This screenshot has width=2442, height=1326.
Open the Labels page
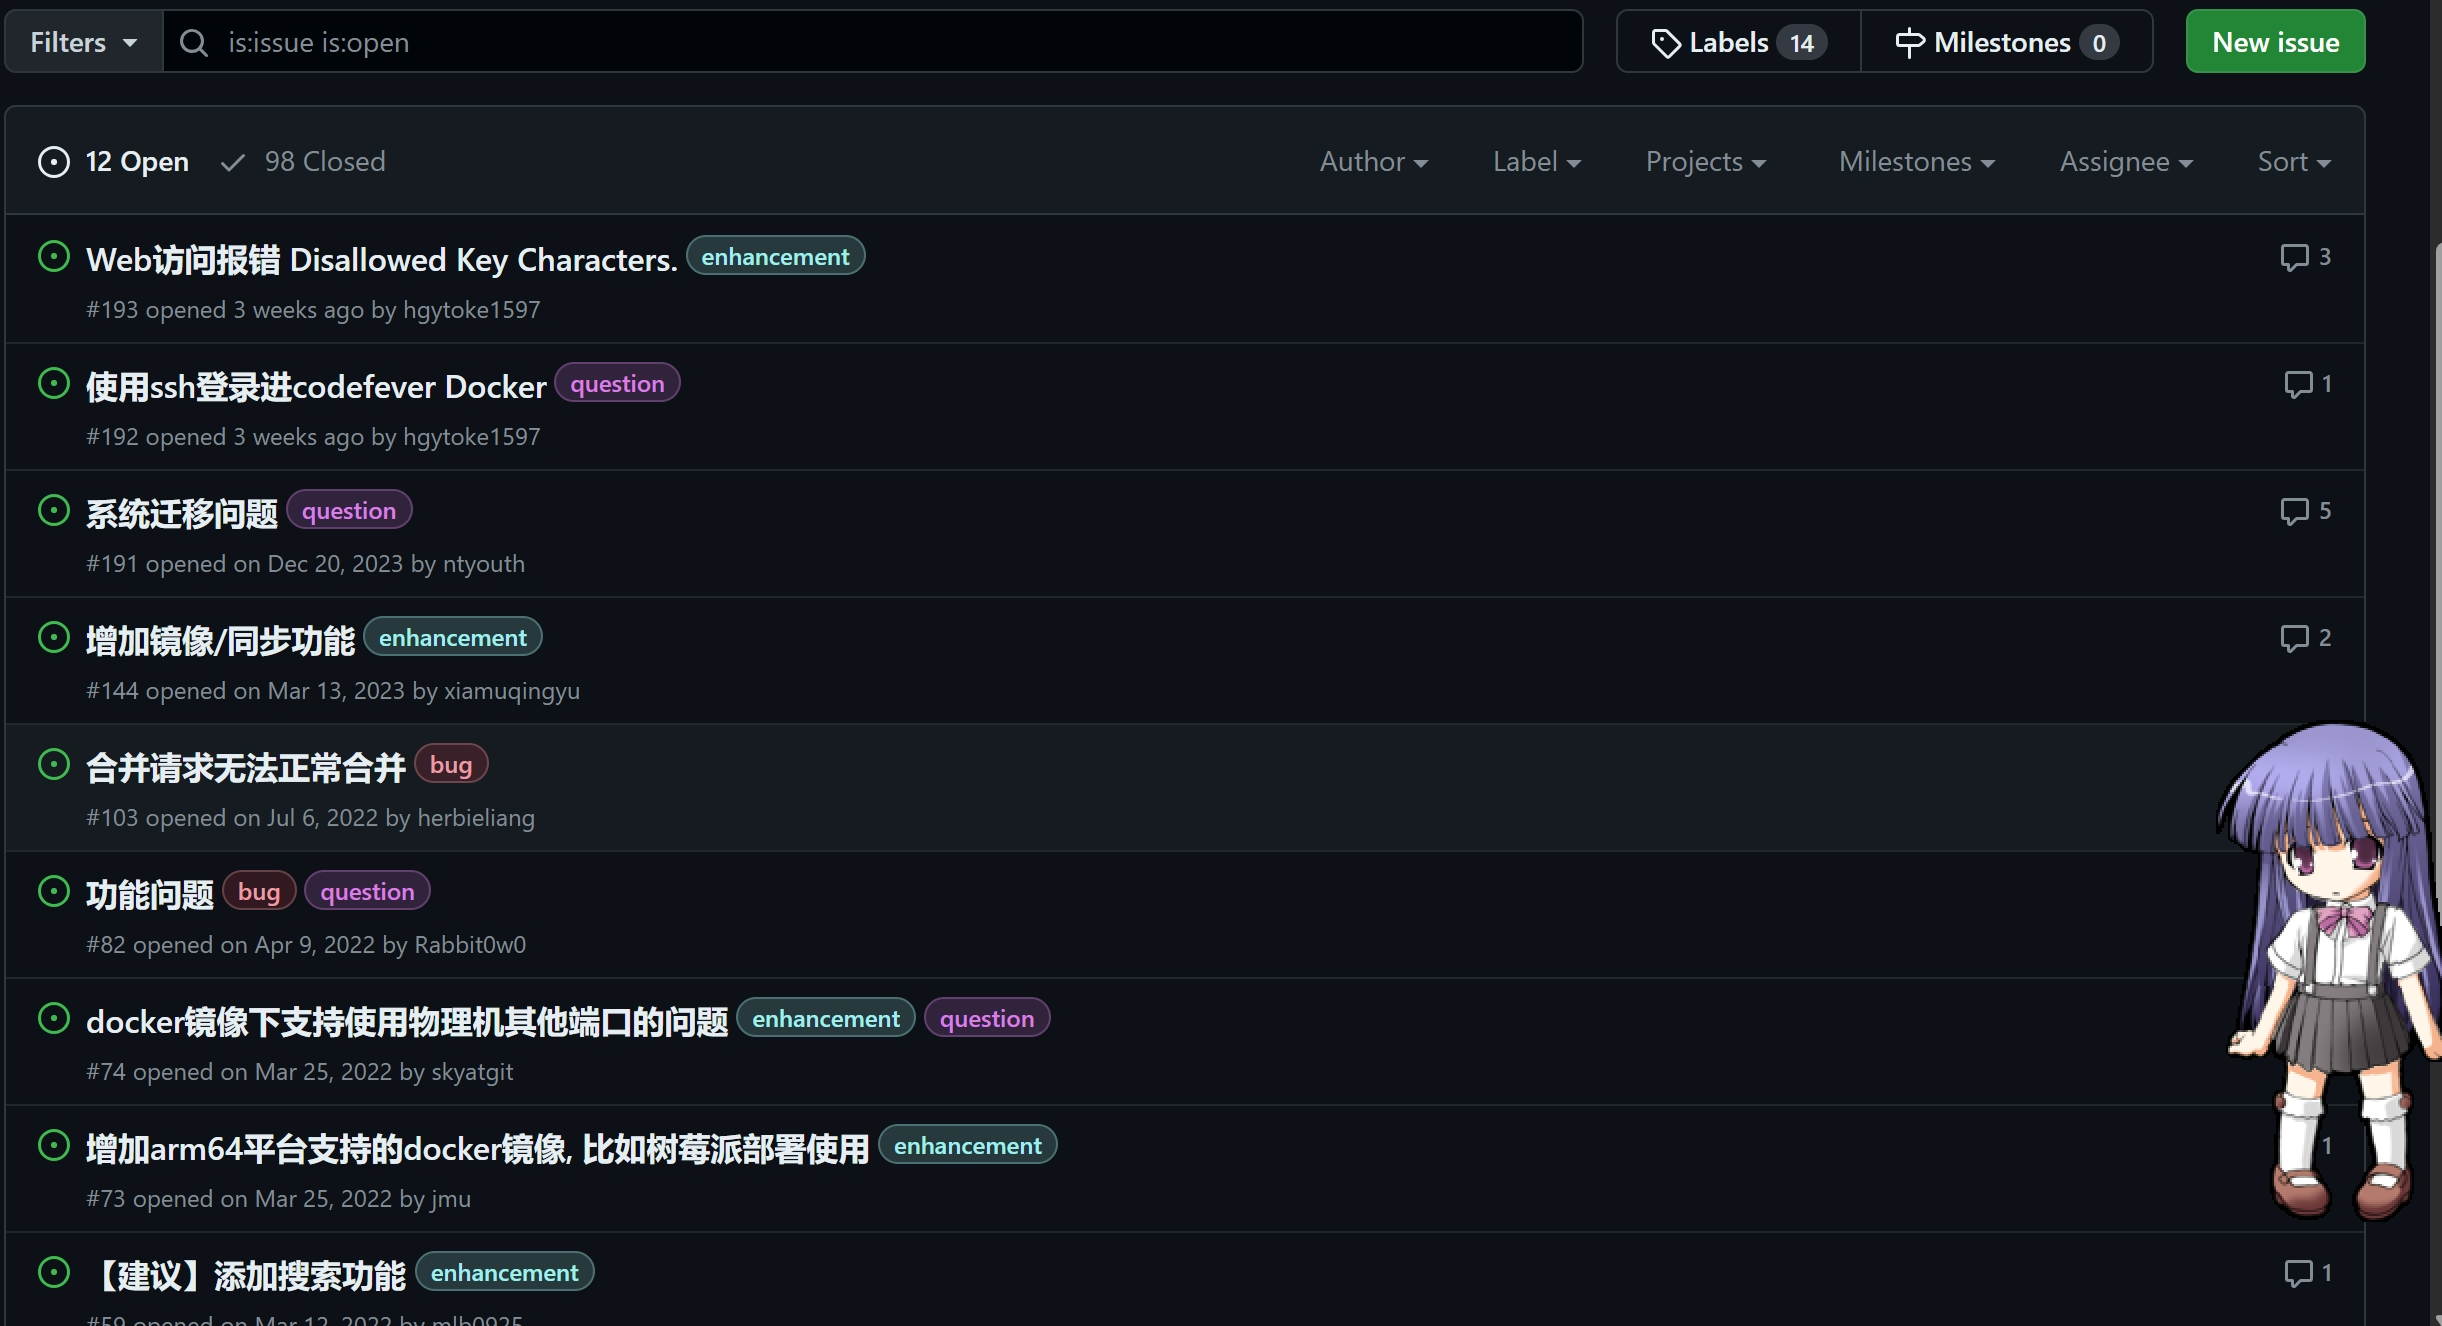1738,42
